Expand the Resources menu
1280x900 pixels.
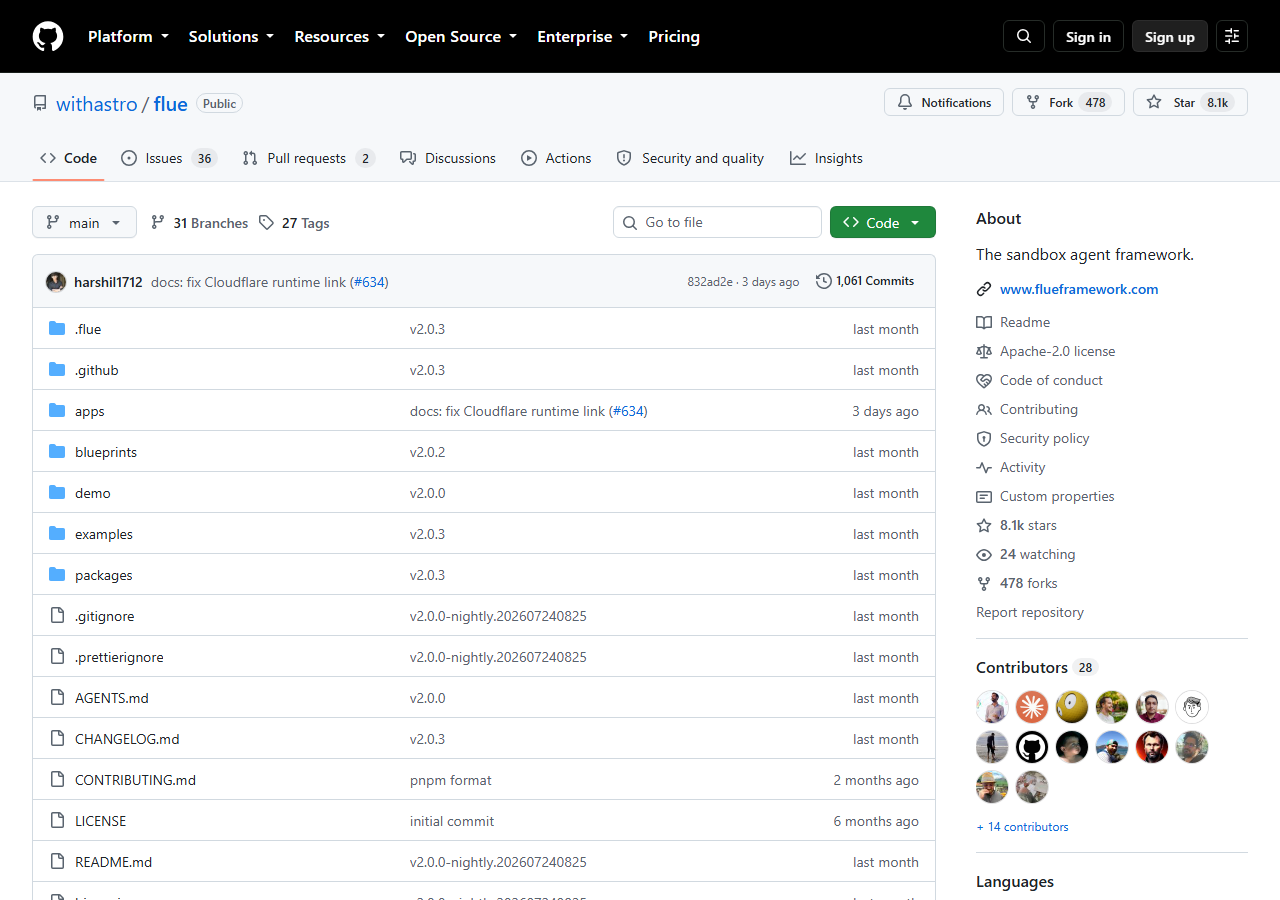click(x=339, y=37)
